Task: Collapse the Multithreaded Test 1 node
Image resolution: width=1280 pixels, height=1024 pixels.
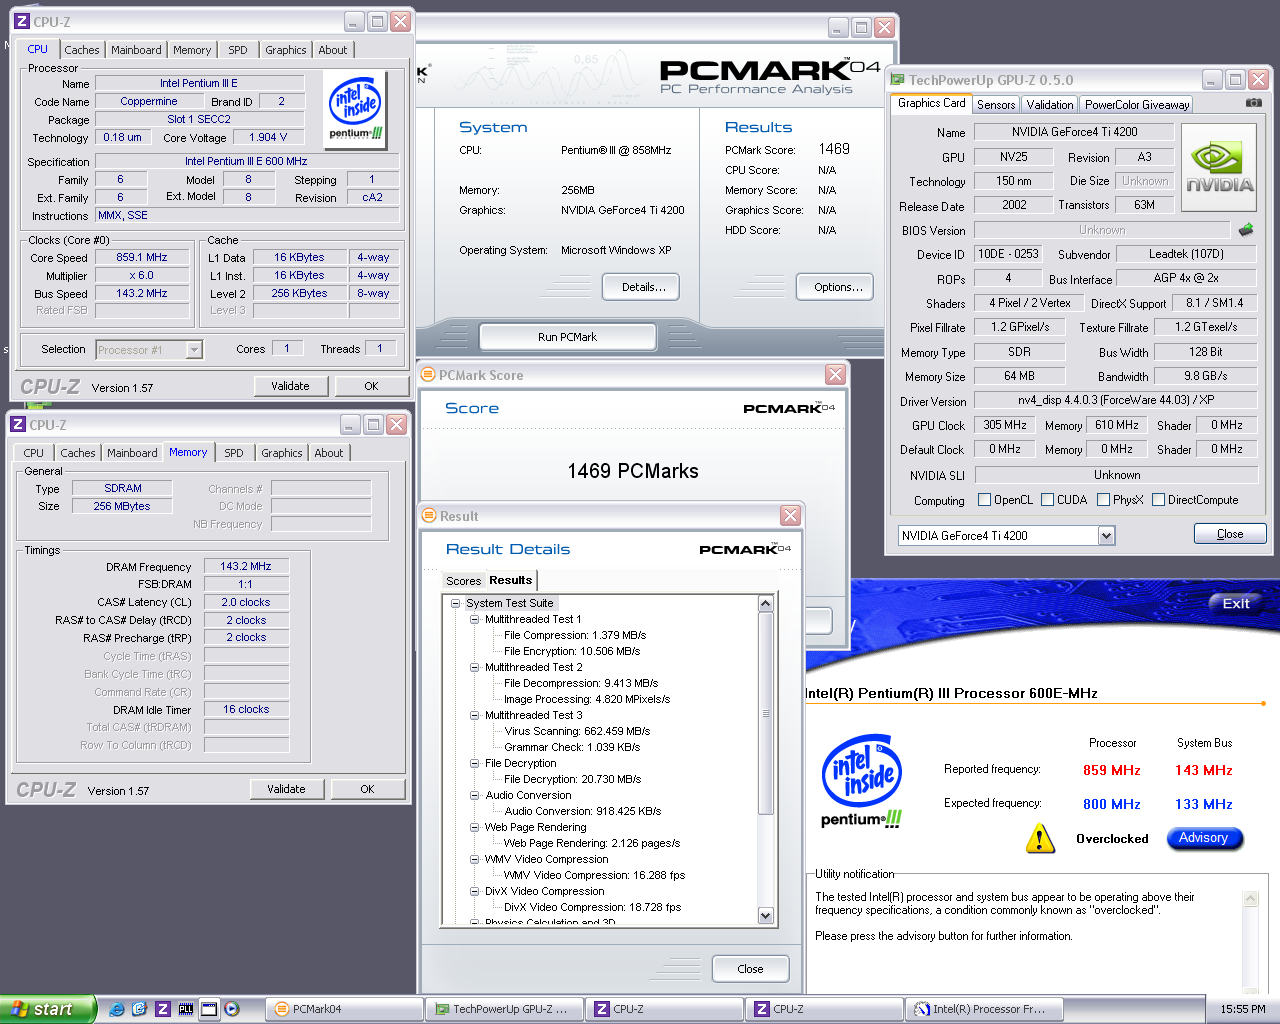Action: [475, 619]
